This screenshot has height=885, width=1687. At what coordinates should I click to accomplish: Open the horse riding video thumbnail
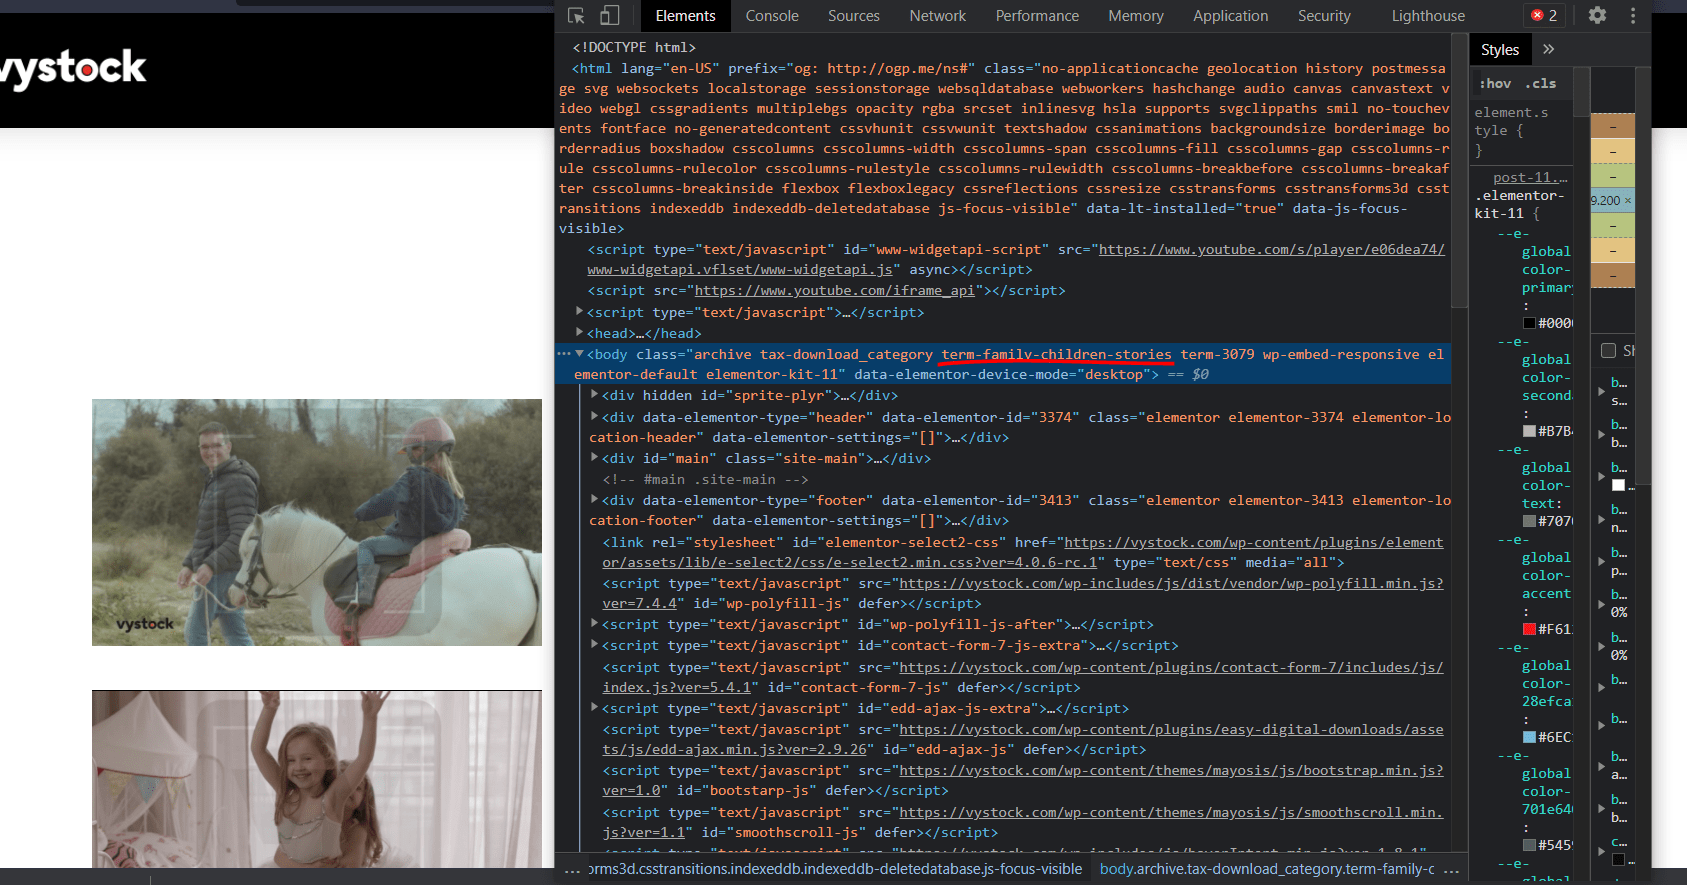317,522
